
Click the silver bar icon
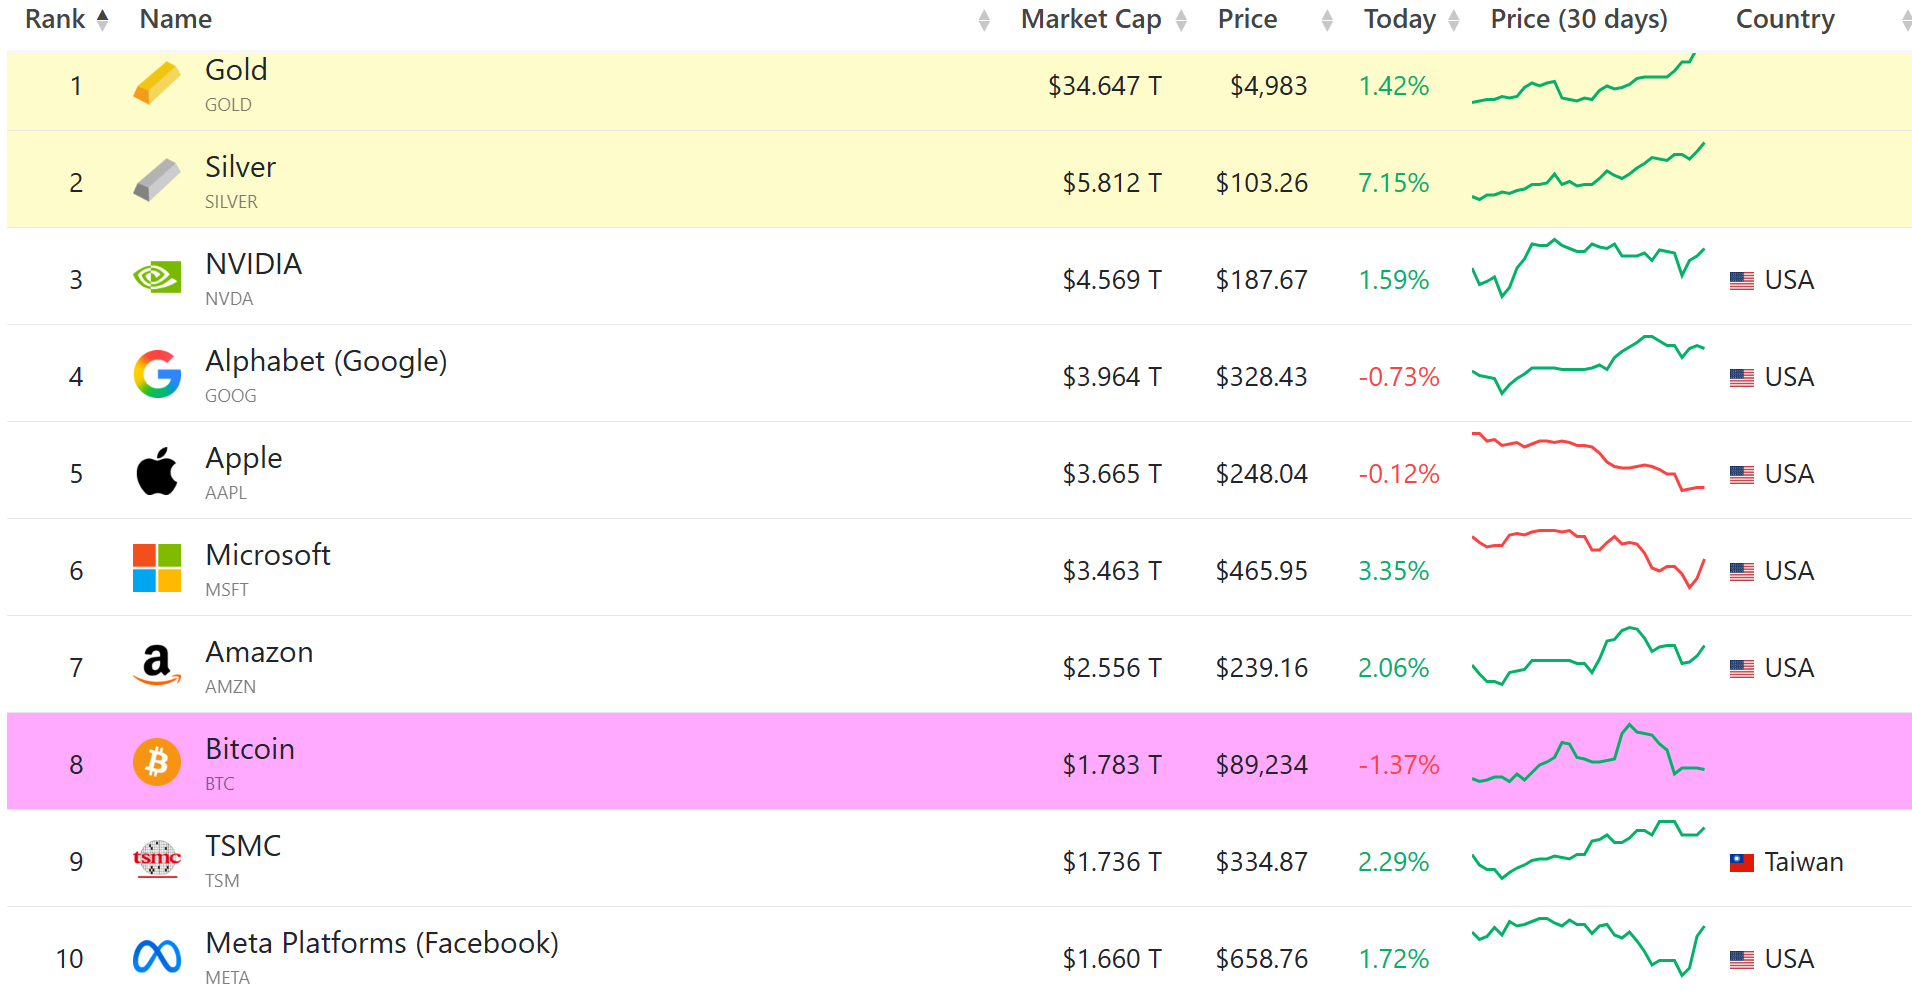tap(157, 181)
